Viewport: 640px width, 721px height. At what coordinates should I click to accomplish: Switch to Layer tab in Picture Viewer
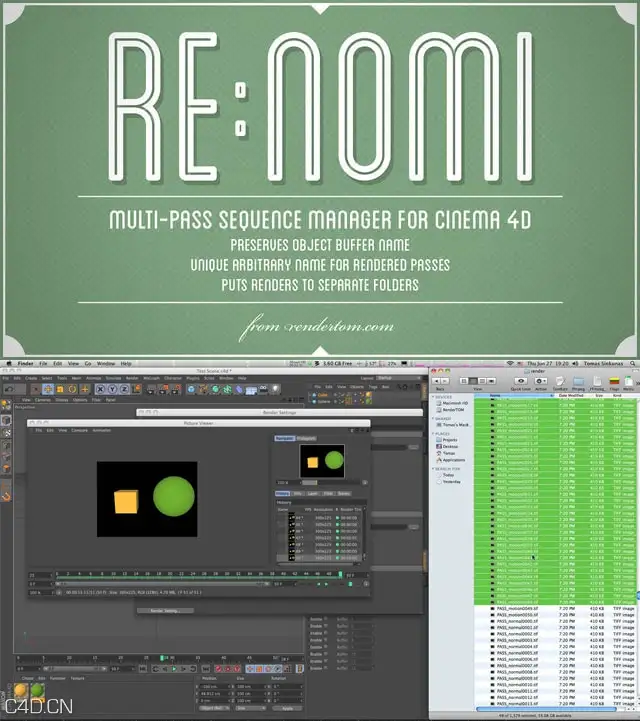point(313,493)
